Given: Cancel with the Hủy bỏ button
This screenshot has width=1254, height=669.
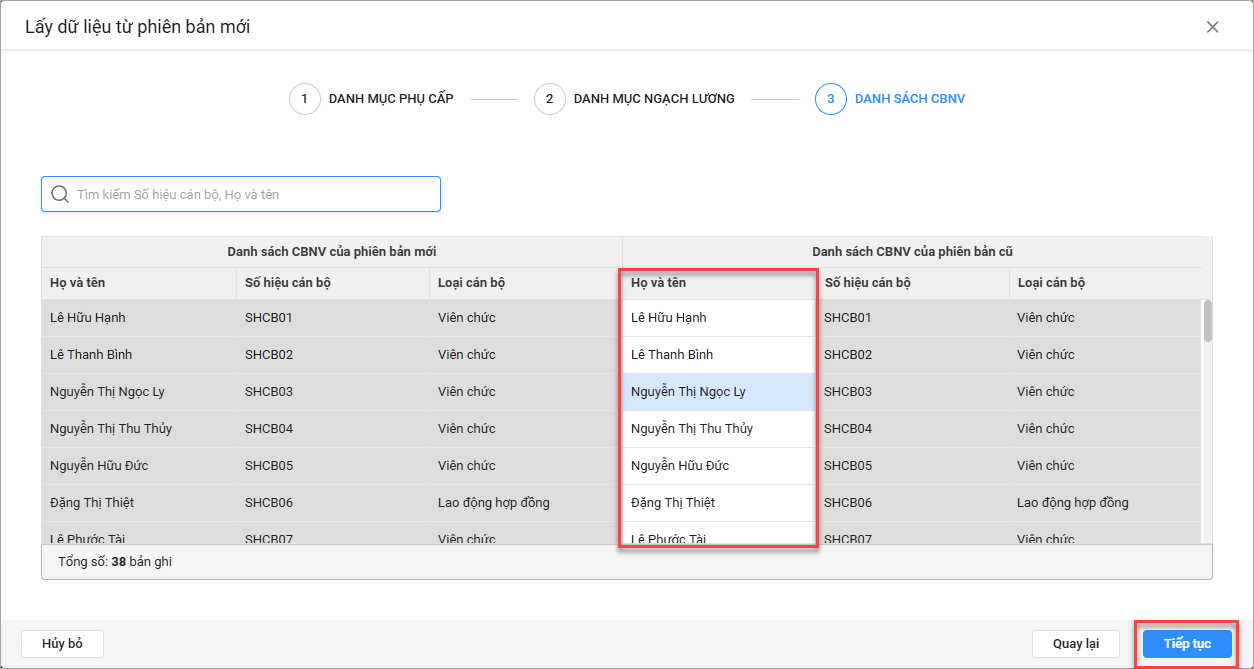Looking at the screenshot, I should (62, 644).
